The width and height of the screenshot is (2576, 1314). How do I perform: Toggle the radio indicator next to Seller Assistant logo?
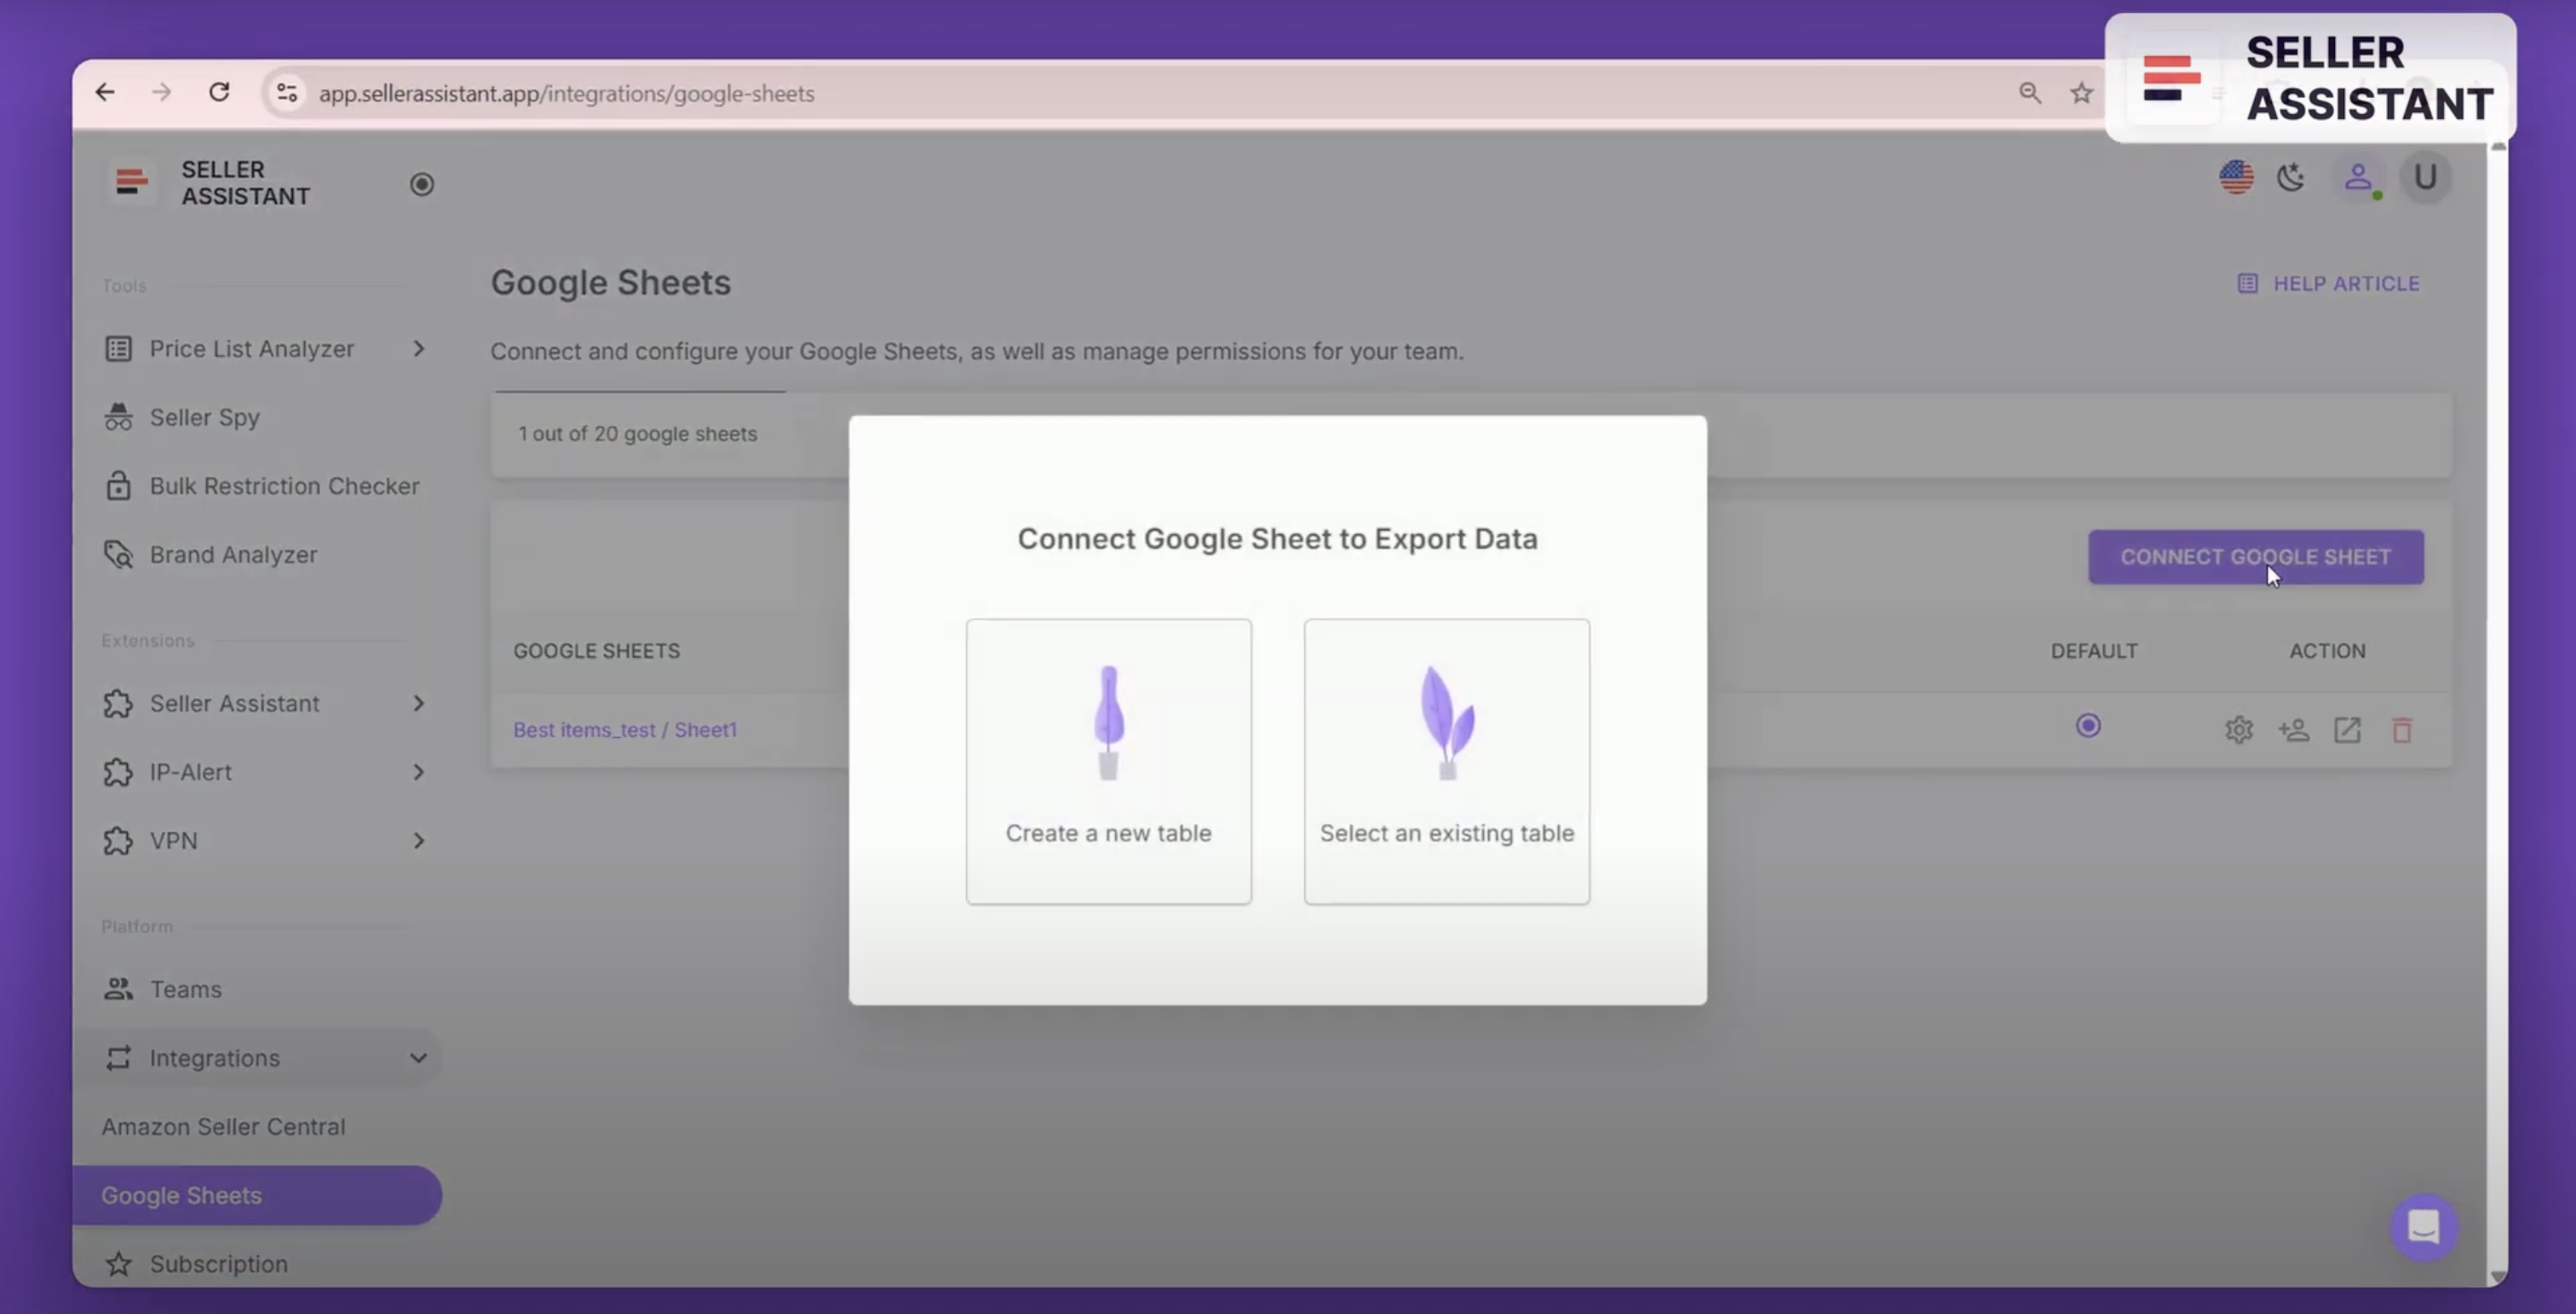(x=421, y=184)
